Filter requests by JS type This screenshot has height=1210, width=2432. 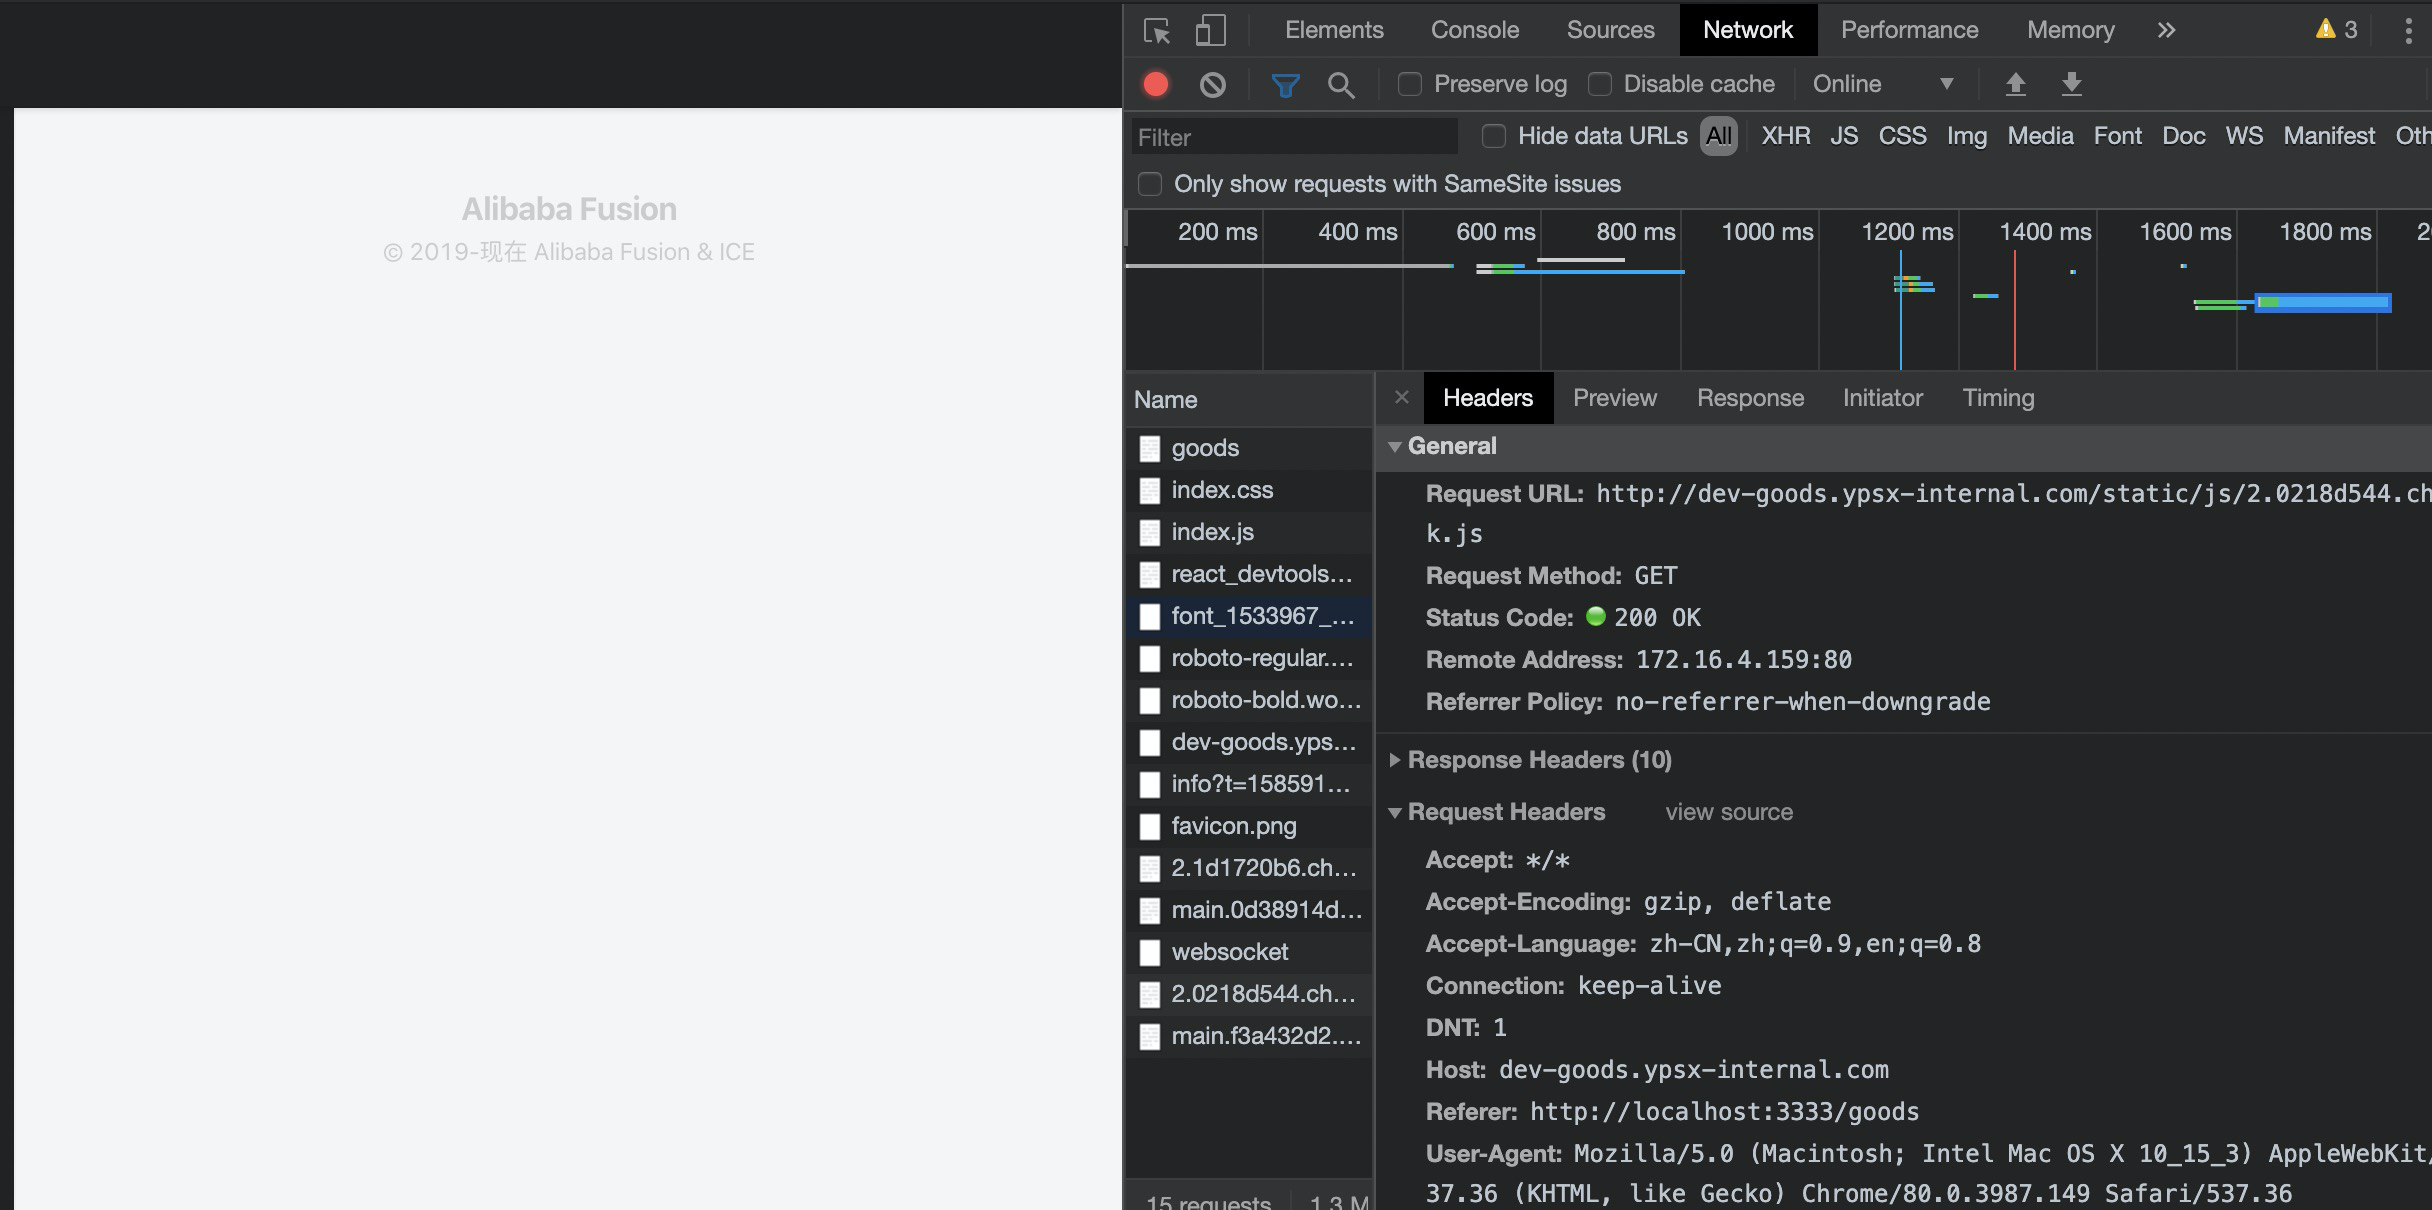(1843, 136)
